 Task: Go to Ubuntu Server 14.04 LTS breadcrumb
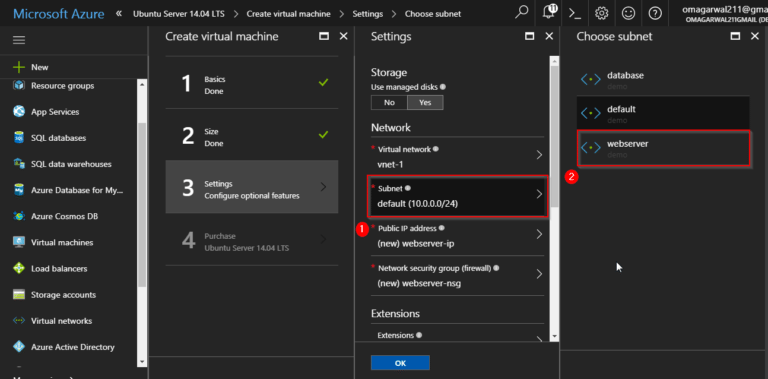pos(179,14)
